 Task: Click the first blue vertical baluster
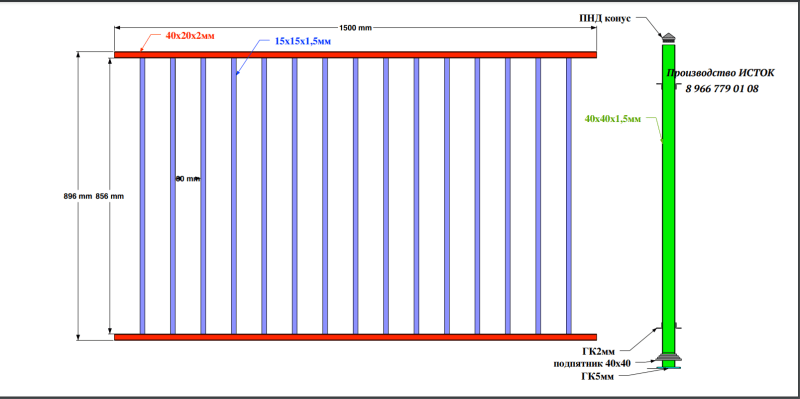(x=142, y=196)
